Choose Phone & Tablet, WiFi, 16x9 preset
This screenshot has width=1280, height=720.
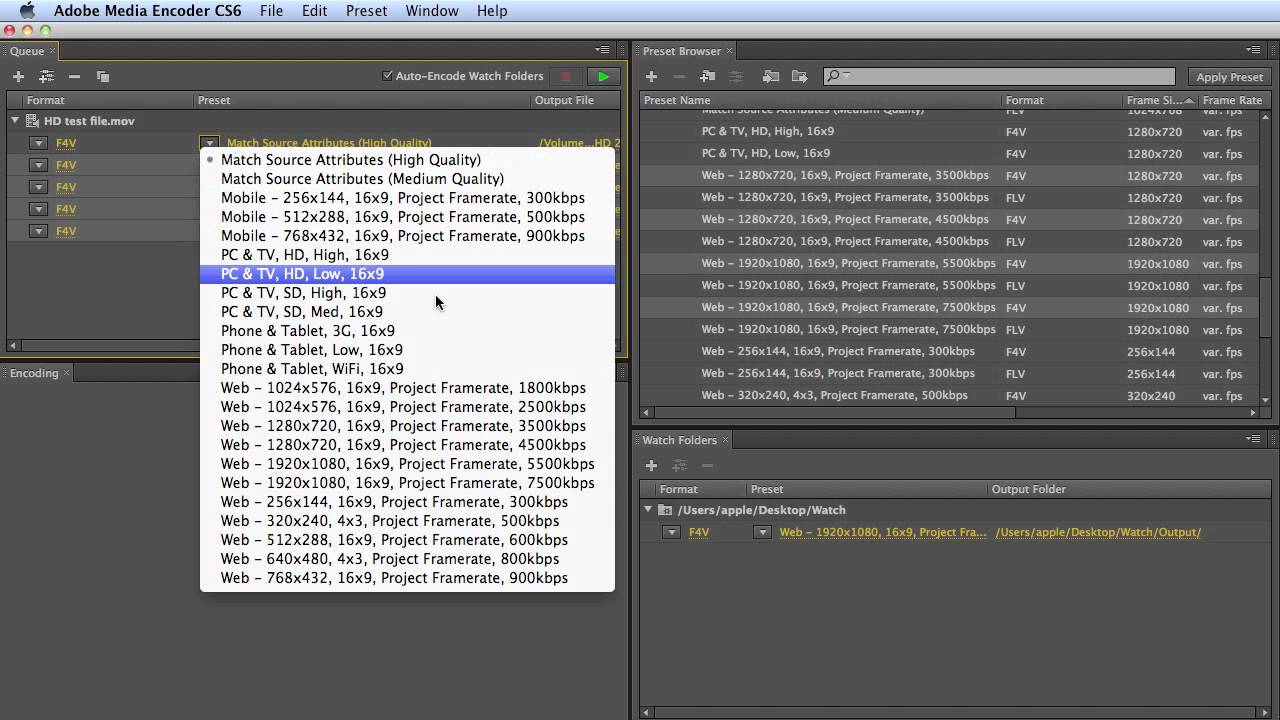(407, 369)
